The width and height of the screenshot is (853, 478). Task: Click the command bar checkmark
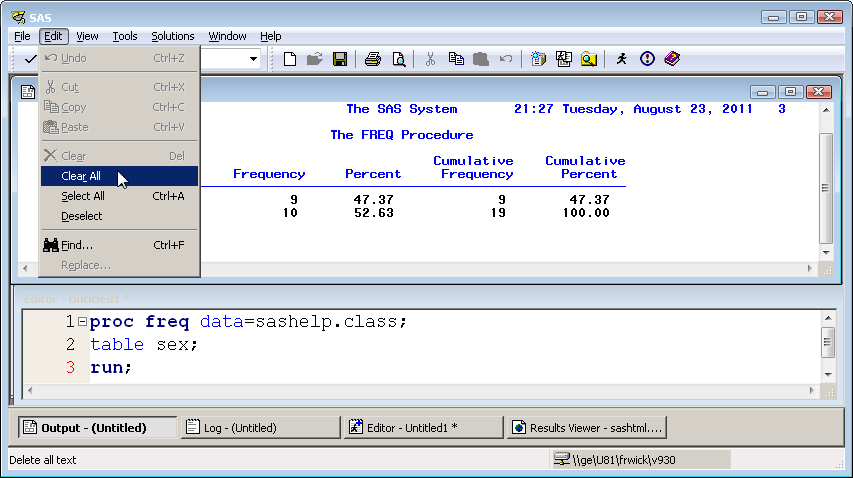coord(30,59)
